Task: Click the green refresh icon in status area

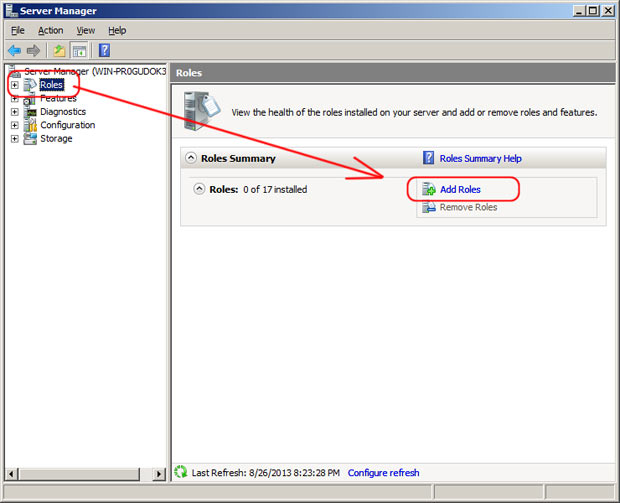Action: click(181, 472)
